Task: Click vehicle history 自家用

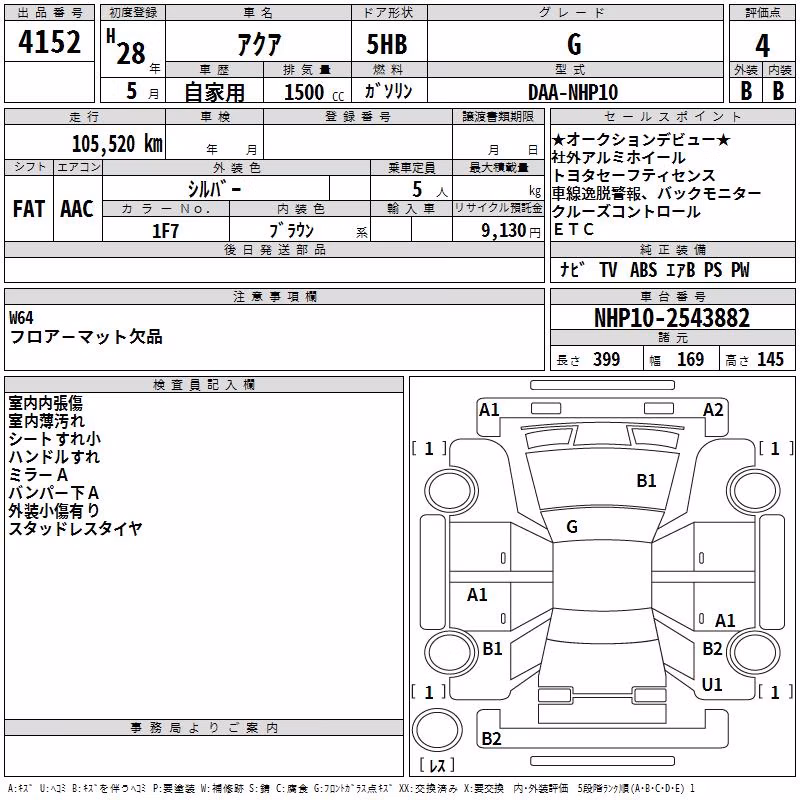Action: click(214, 92)
